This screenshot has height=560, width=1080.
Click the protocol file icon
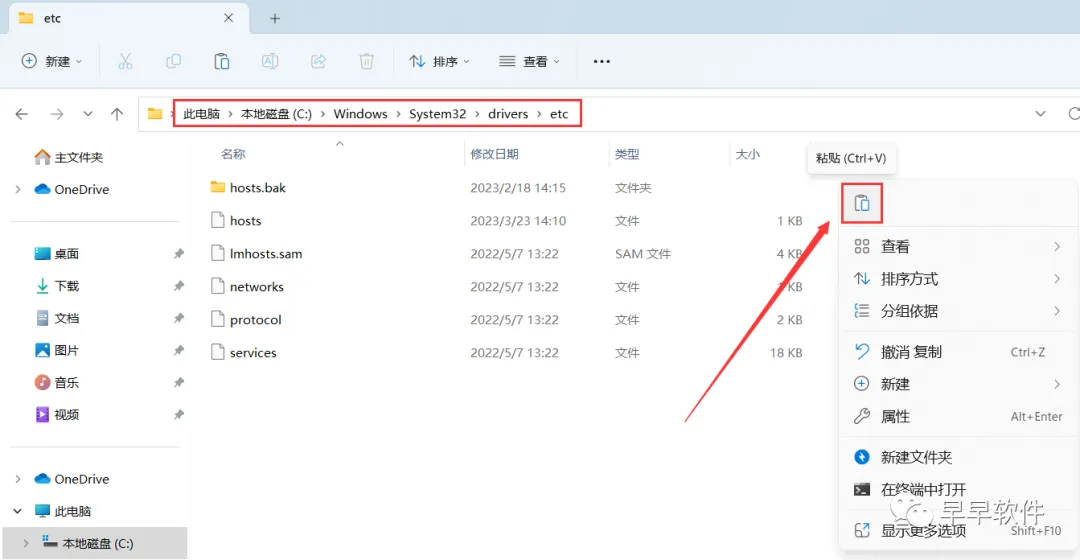point(218,320)
